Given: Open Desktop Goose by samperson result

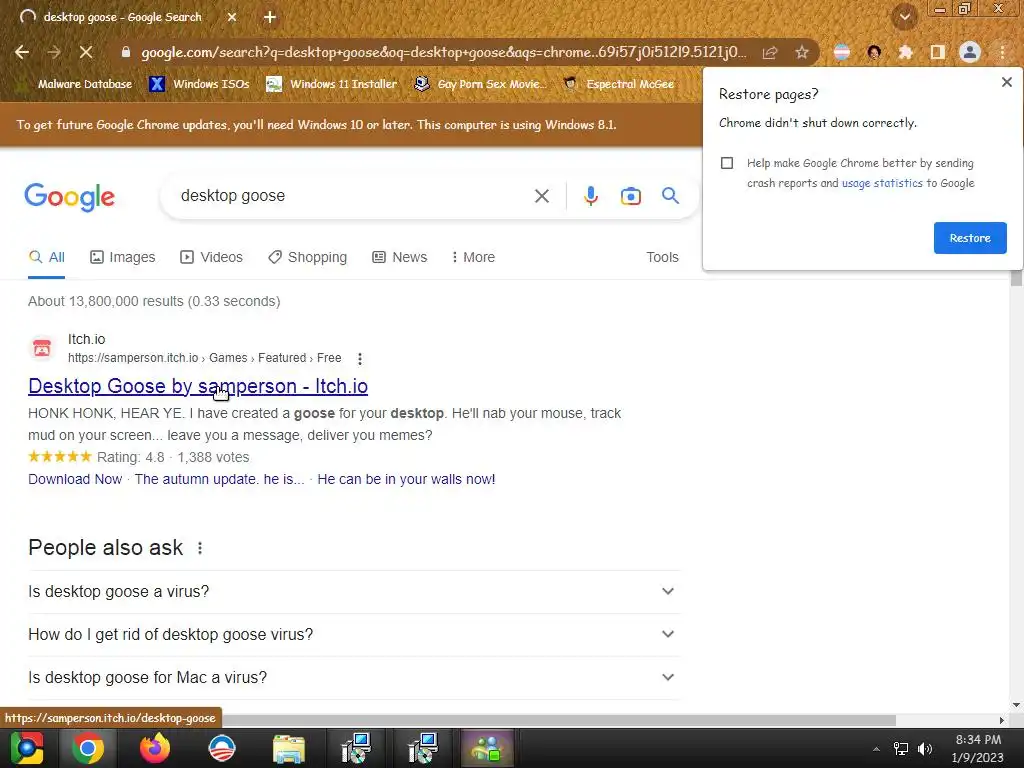Looking at the screenshot, I should (198, 386).
